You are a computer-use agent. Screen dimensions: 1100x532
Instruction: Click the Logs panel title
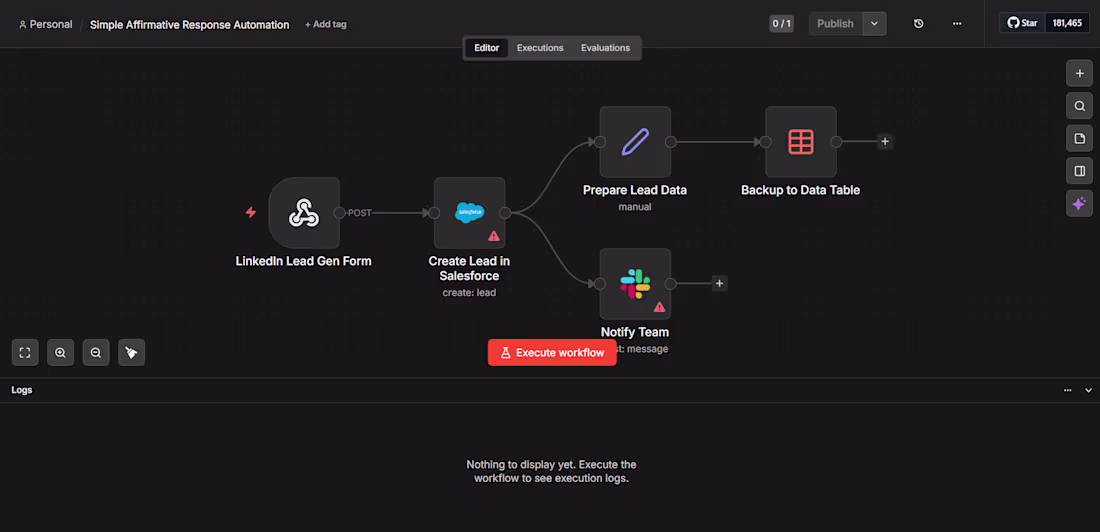22,390
